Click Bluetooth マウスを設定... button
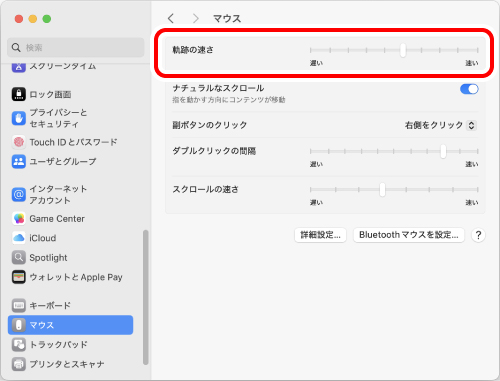The width and height of the screenshot is (500, 381). (409, 235)
